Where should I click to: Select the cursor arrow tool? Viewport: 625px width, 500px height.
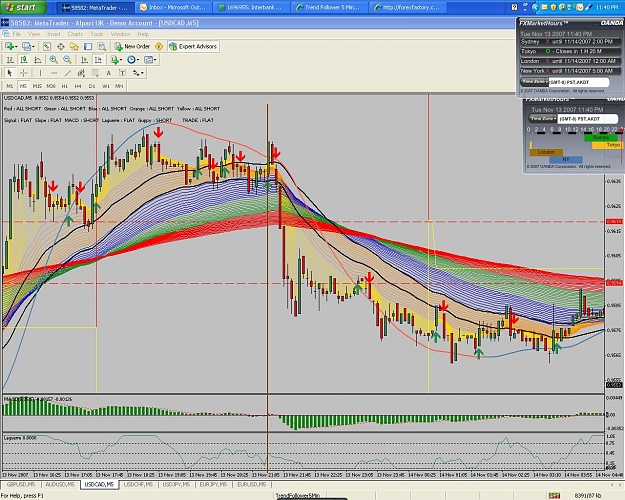pos(10,73)
